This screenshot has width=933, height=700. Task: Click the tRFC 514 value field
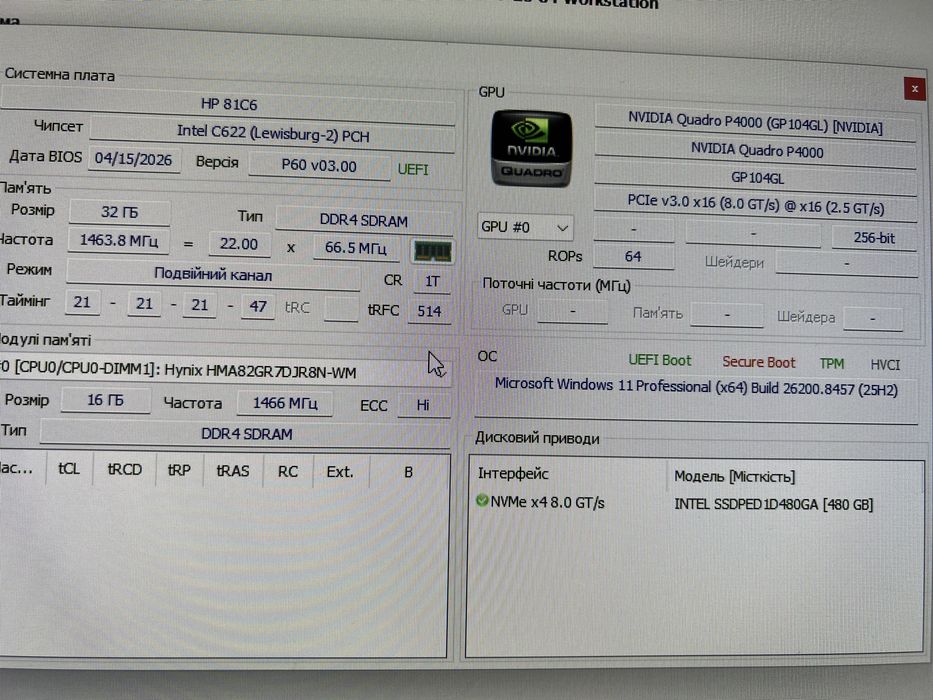(429, 311)
